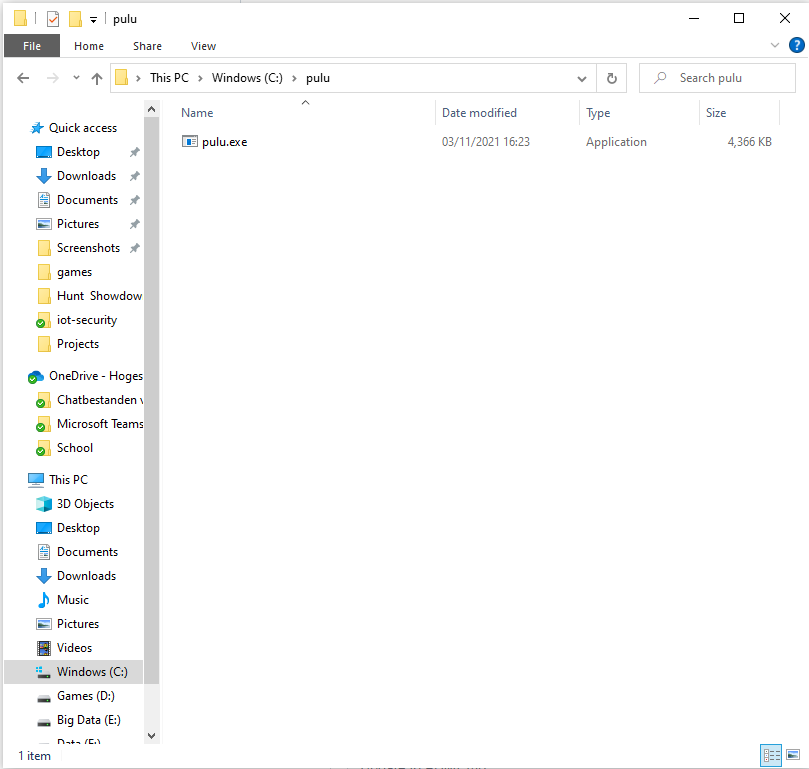Viewport: 809px width, 769px height.
Task: Sort by the Date modified column
Action: (x=479, y=113)
